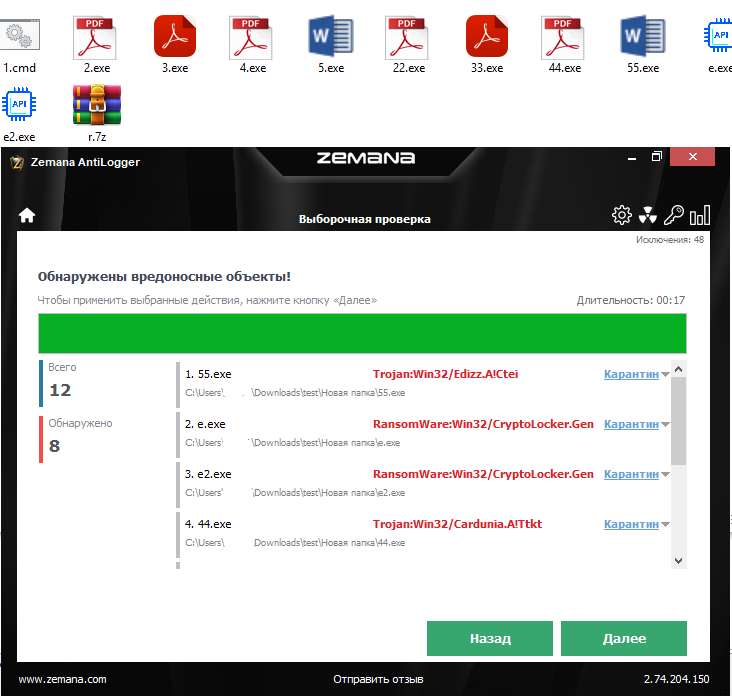This screenshot has width=732, height=696.
Task: Select the result row 3. e2.exe
Action: tap(423, 484)
